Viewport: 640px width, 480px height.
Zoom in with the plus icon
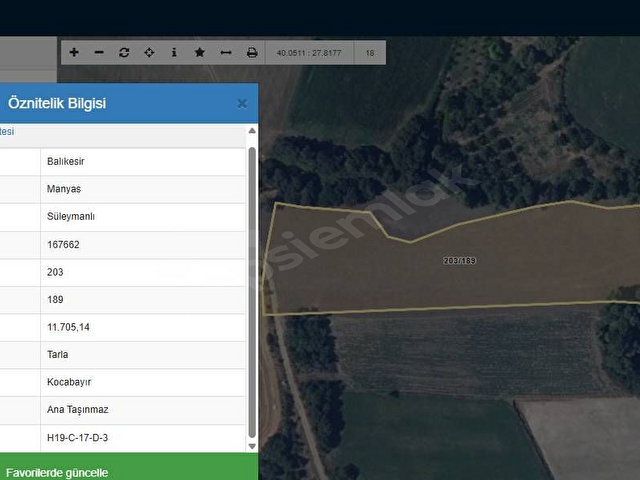coord(74,52)
